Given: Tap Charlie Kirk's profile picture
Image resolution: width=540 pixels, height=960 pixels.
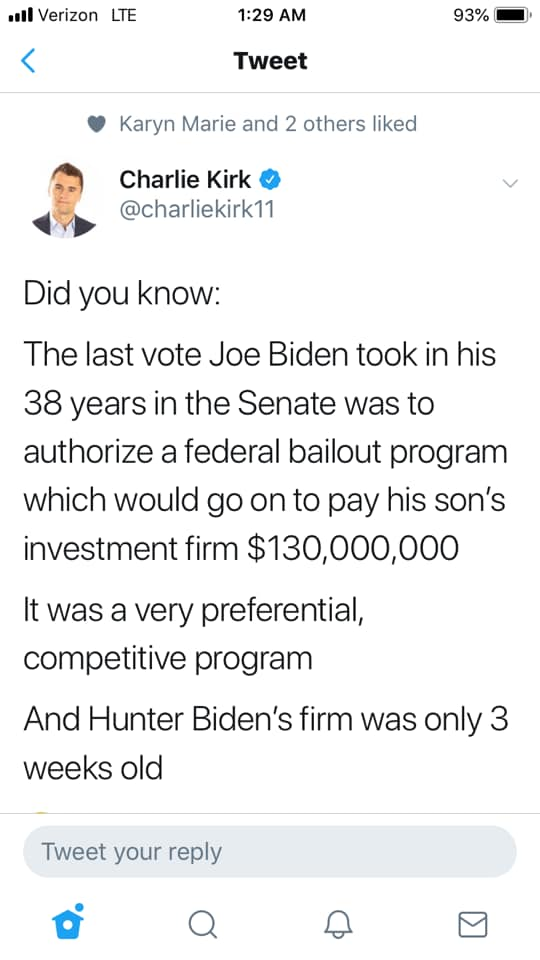Looking at the screenshot, I should pos(64,200).
